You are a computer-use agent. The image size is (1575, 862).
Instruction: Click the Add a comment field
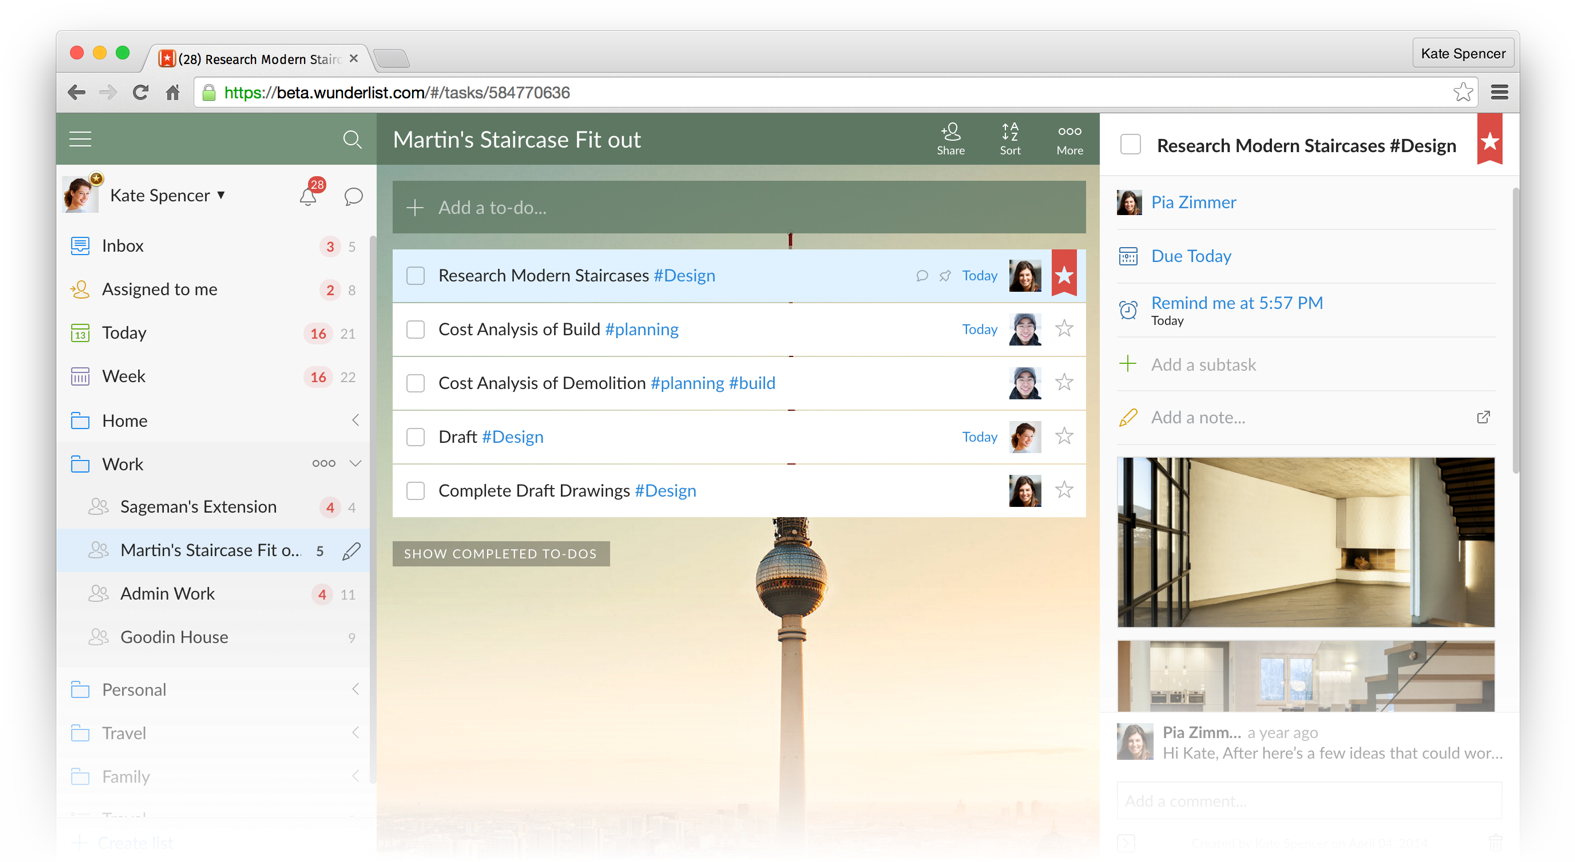[1308, 801]
